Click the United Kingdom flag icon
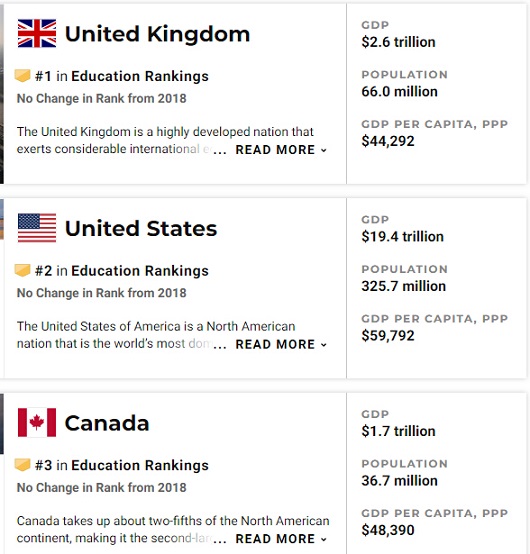Viewport: 530px width, 554px height. click(37, 33)
